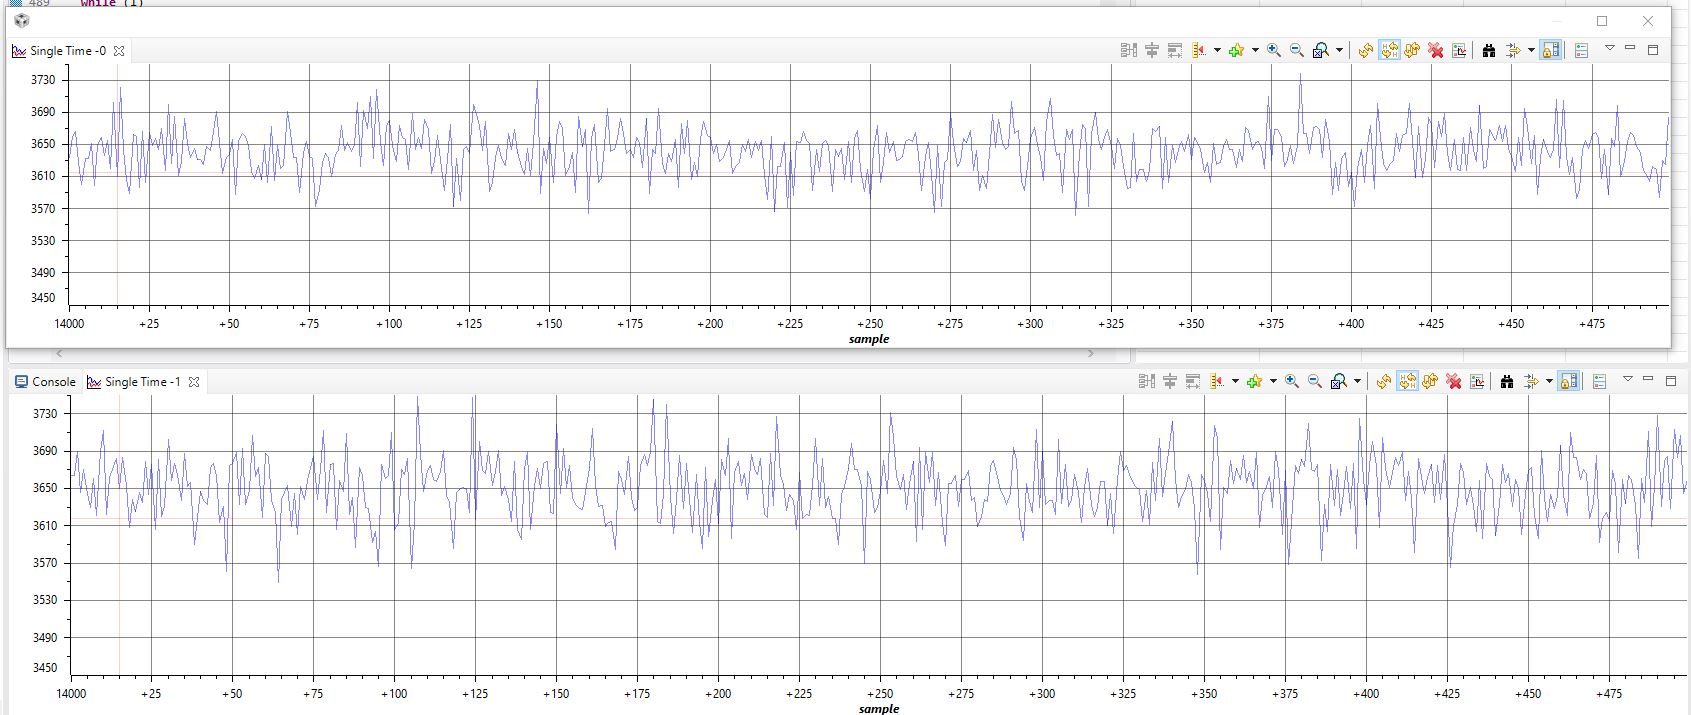
Task: Click the measurement marker icon in Single Time -1
Action: coord(1217,381)
